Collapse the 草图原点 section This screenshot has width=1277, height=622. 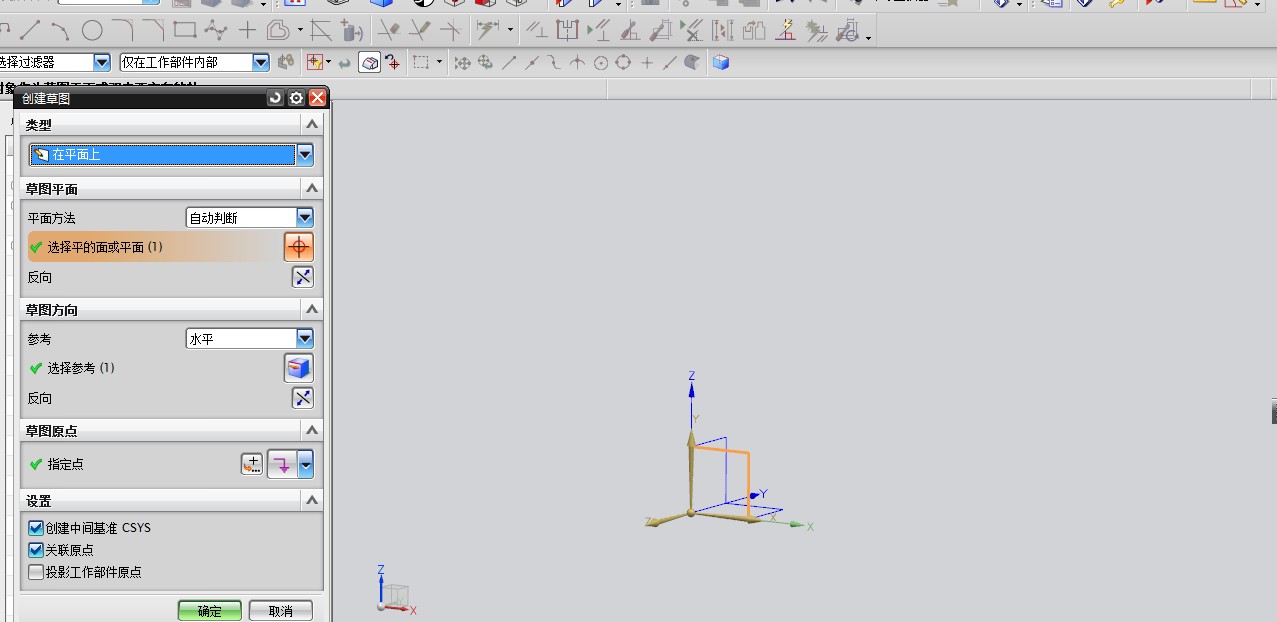312,431
